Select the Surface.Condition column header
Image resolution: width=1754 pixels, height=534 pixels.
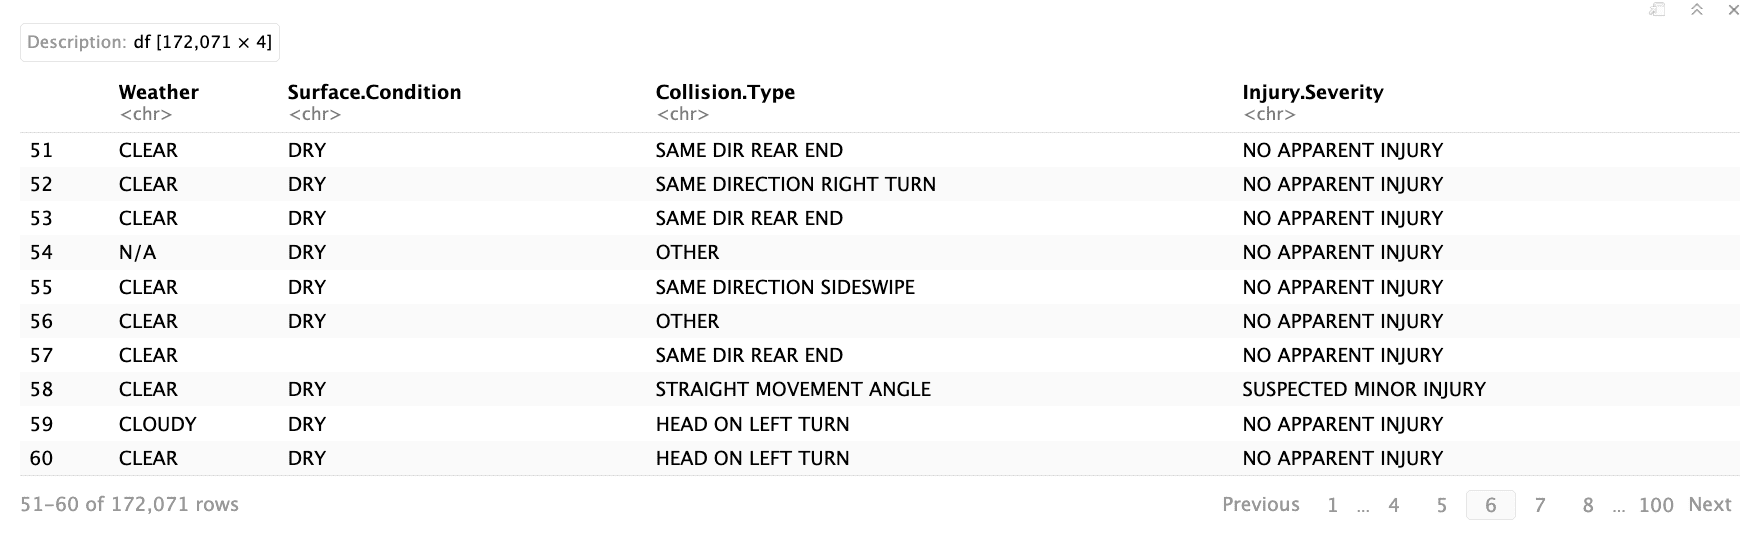(x=375, y=92)
